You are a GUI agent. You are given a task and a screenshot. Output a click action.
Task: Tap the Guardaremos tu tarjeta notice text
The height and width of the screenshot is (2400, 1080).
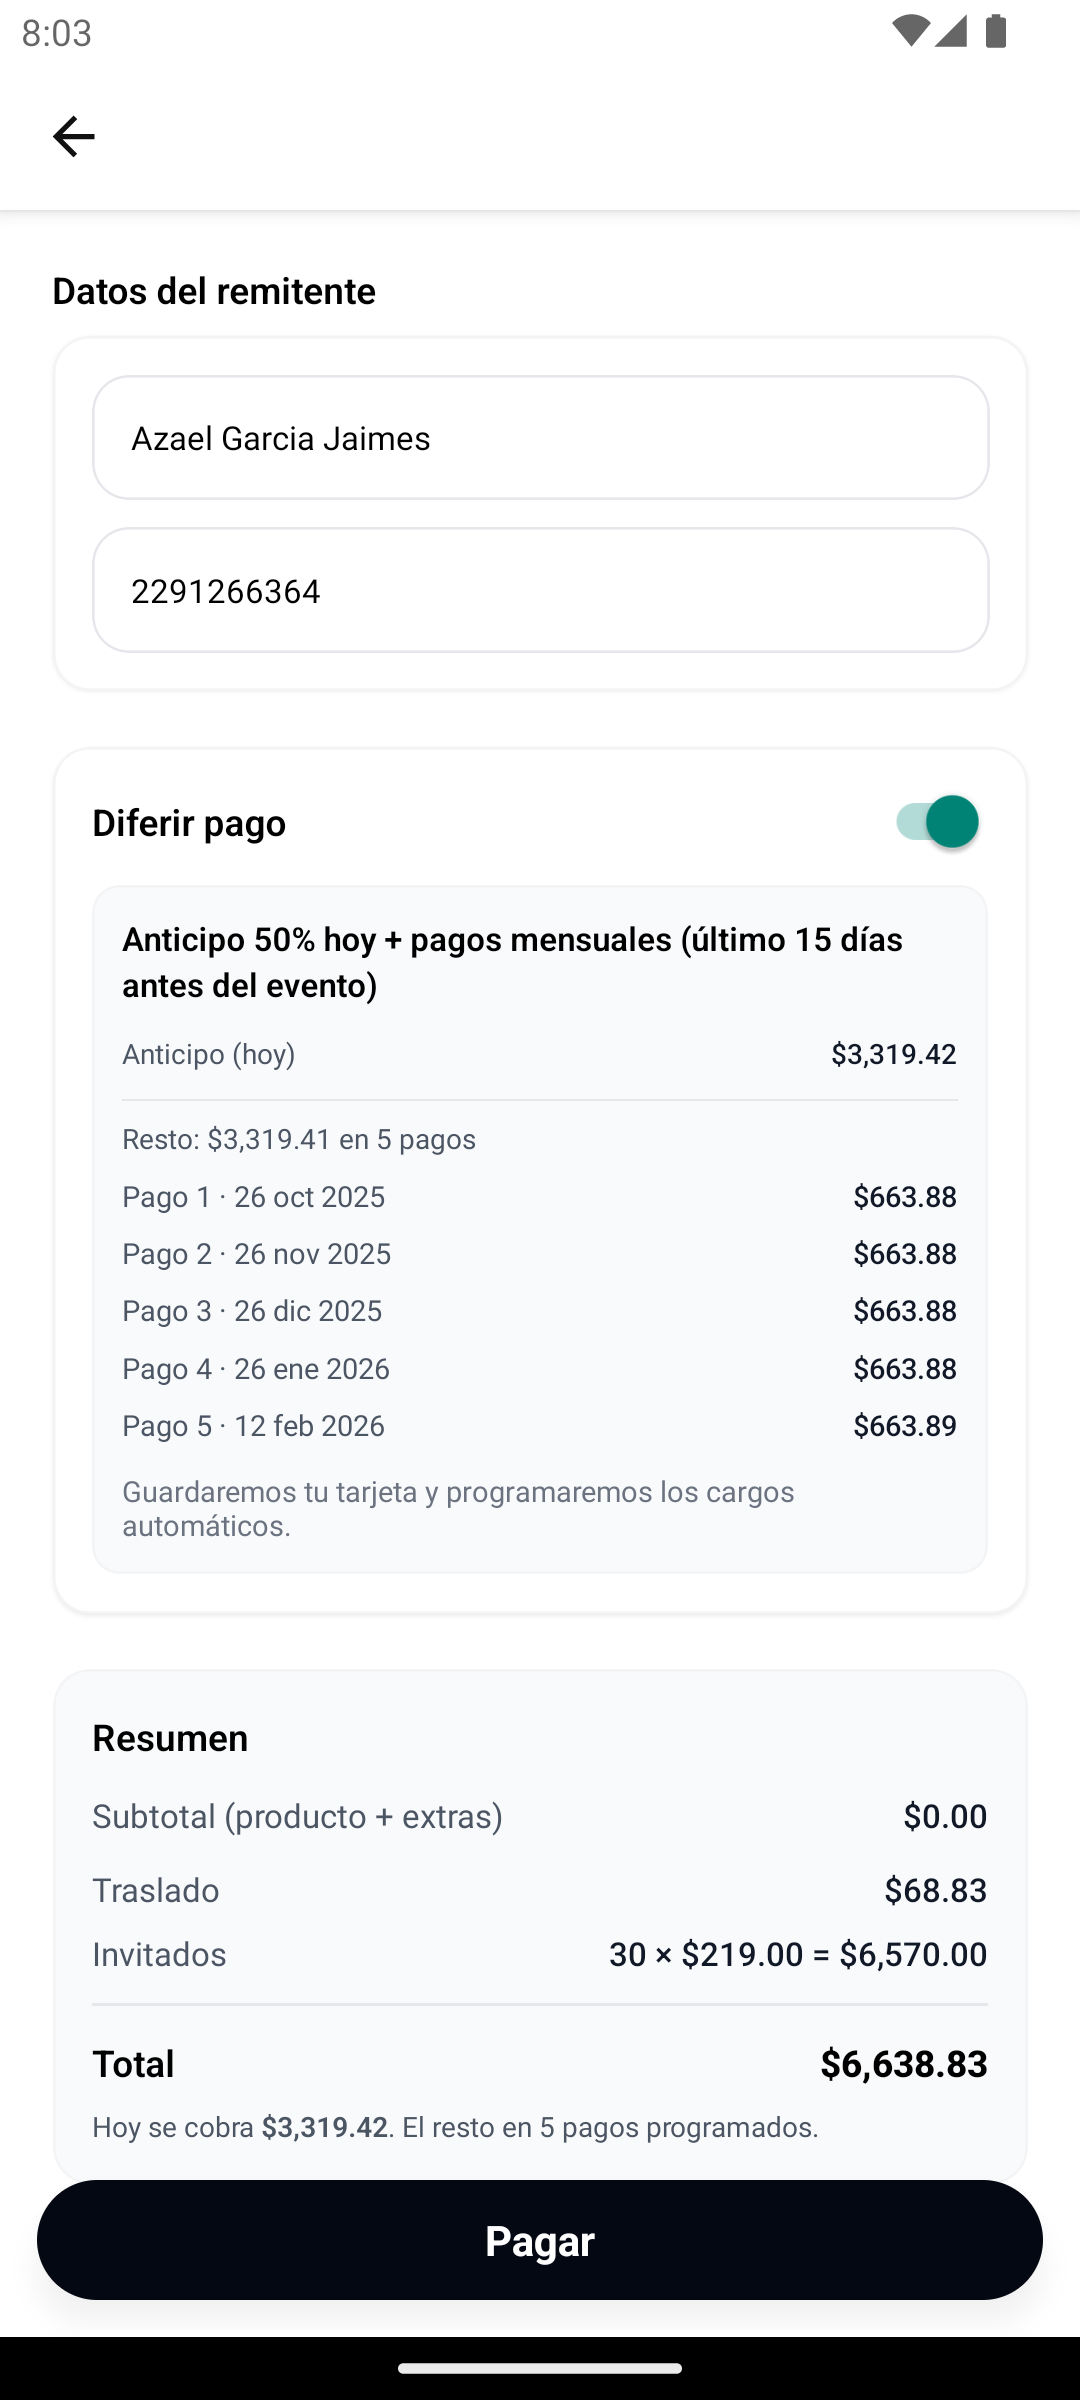pos(458,1509)
